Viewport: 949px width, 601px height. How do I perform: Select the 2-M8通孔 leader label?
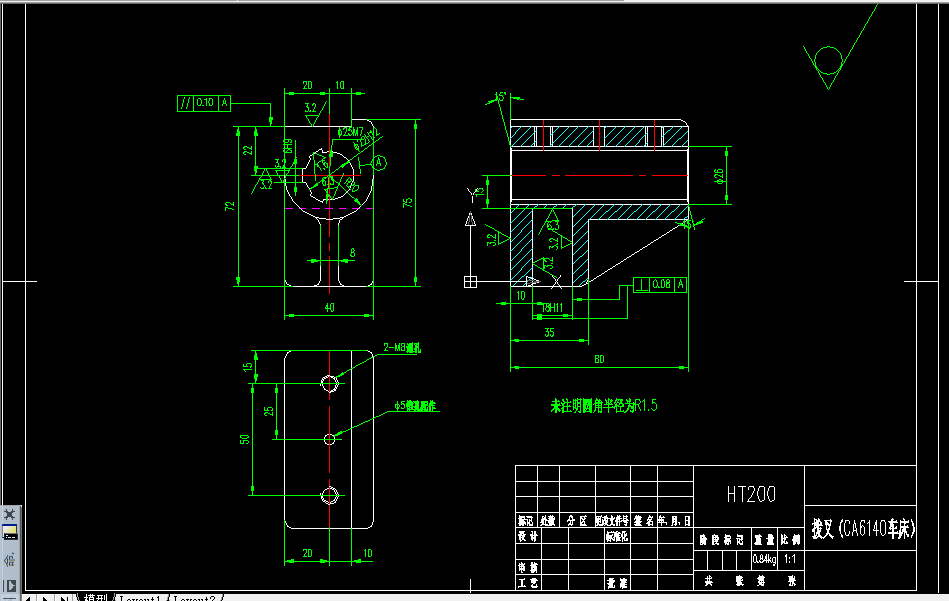pyautogui.click(x=402, y=348)
